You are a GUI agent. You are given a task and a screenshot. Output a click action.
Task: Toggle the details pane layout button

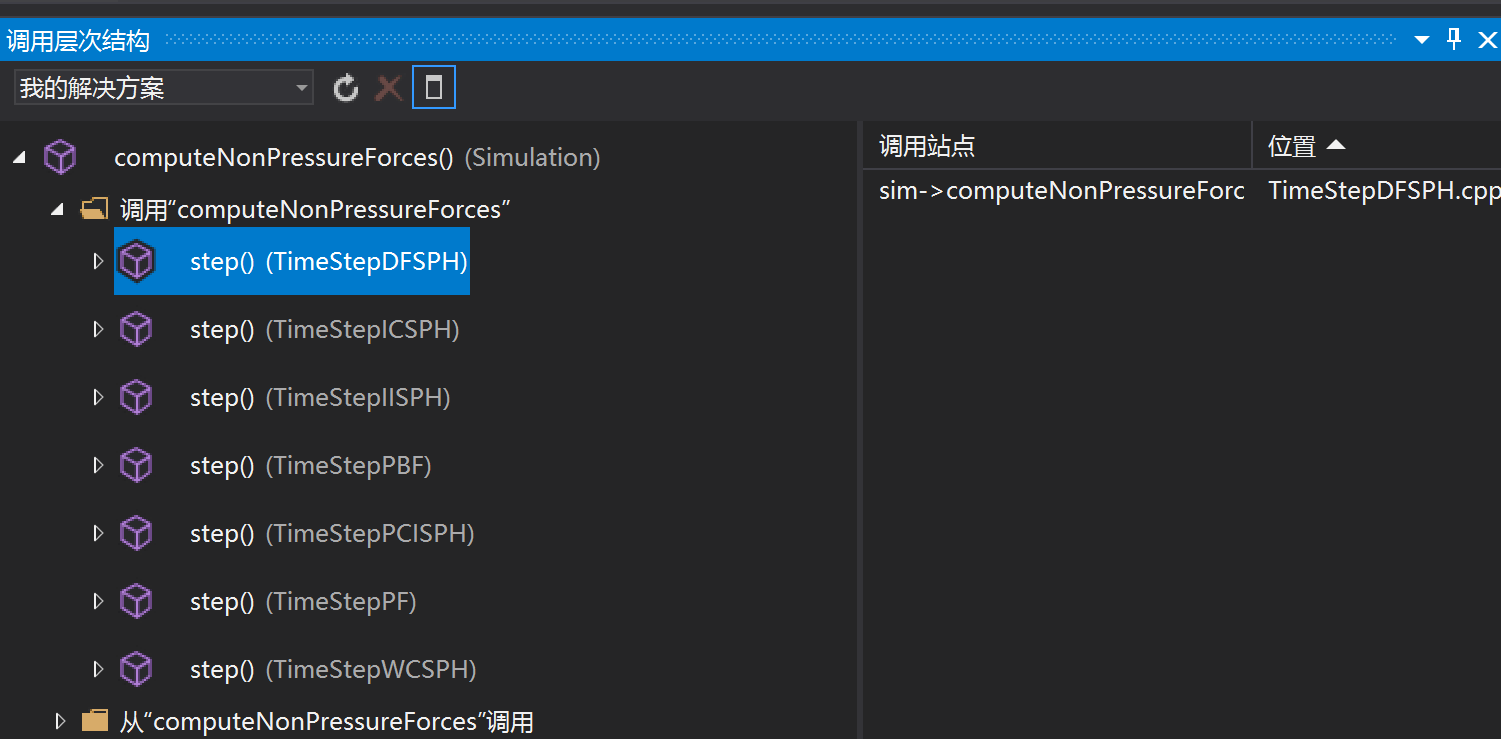click(434, 88)
